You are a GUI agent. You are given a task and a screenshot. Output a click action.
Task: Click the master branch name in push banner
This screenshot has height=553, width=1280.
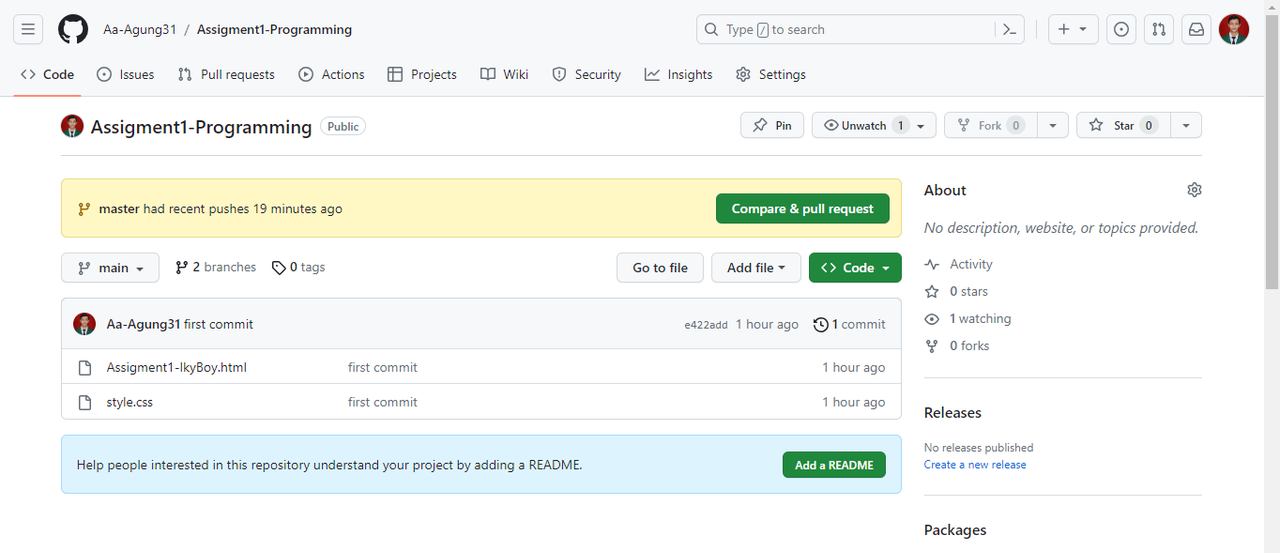coord(119,209)
